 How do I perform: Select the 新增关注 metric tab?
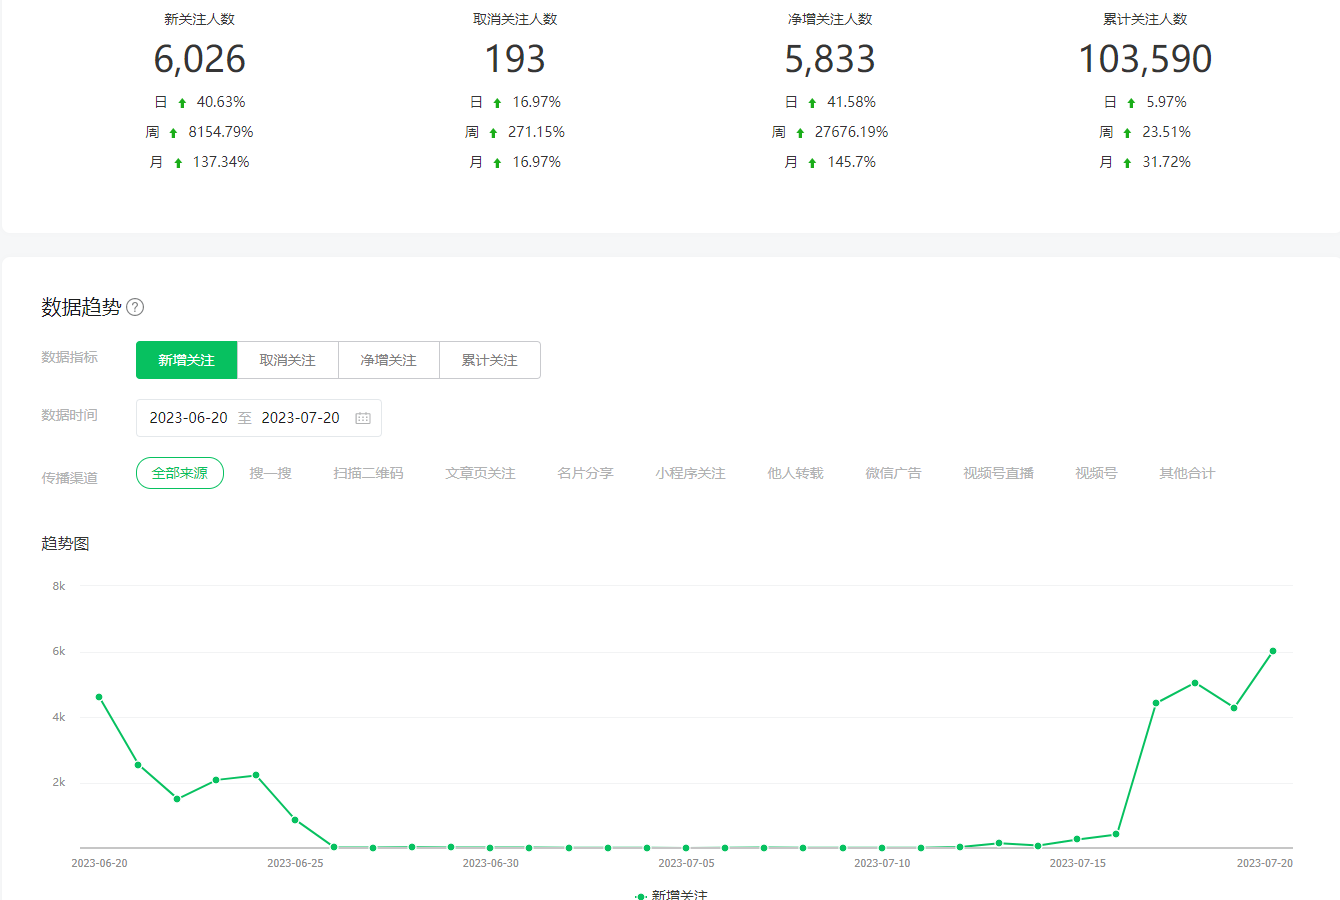coord(187,360)
